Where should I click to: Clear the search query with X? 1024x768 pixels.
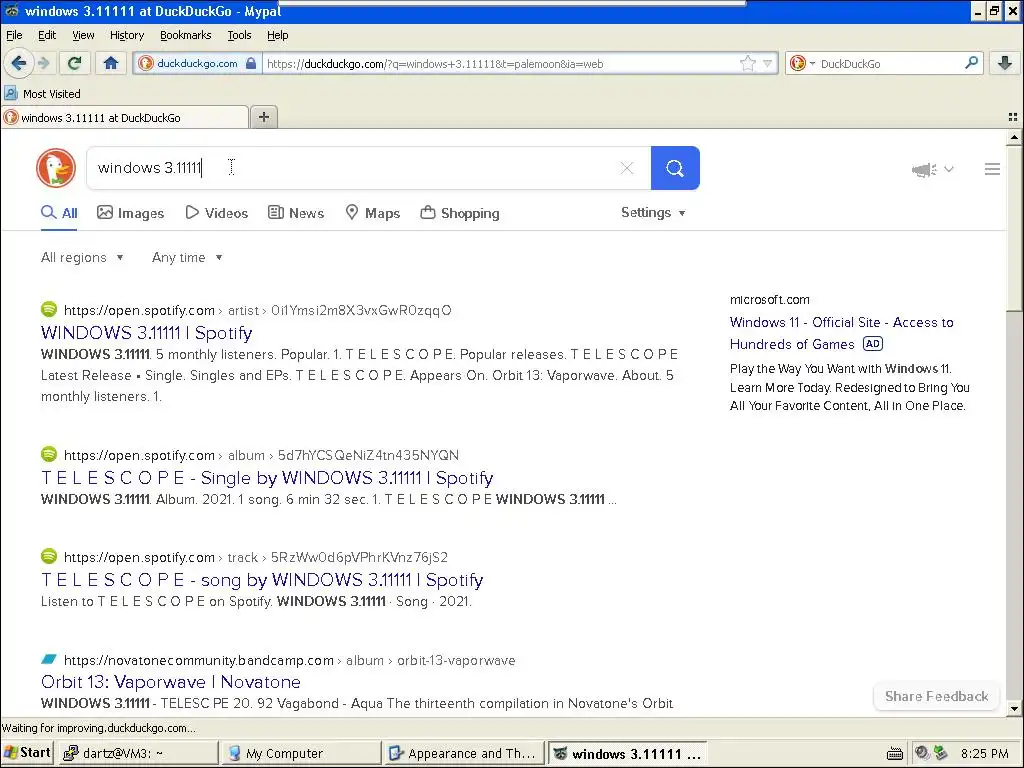pyautogui.click(x=627, y=168)
